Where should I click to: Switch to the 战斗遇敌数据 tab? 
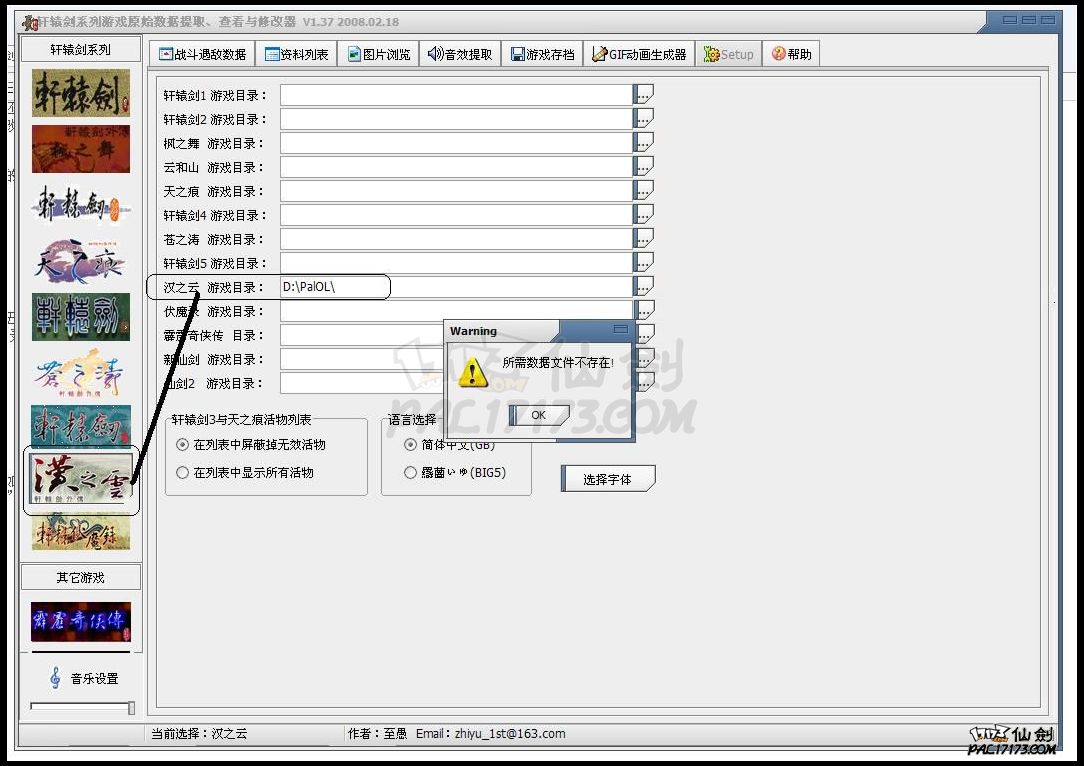click(x=203, y=55)
